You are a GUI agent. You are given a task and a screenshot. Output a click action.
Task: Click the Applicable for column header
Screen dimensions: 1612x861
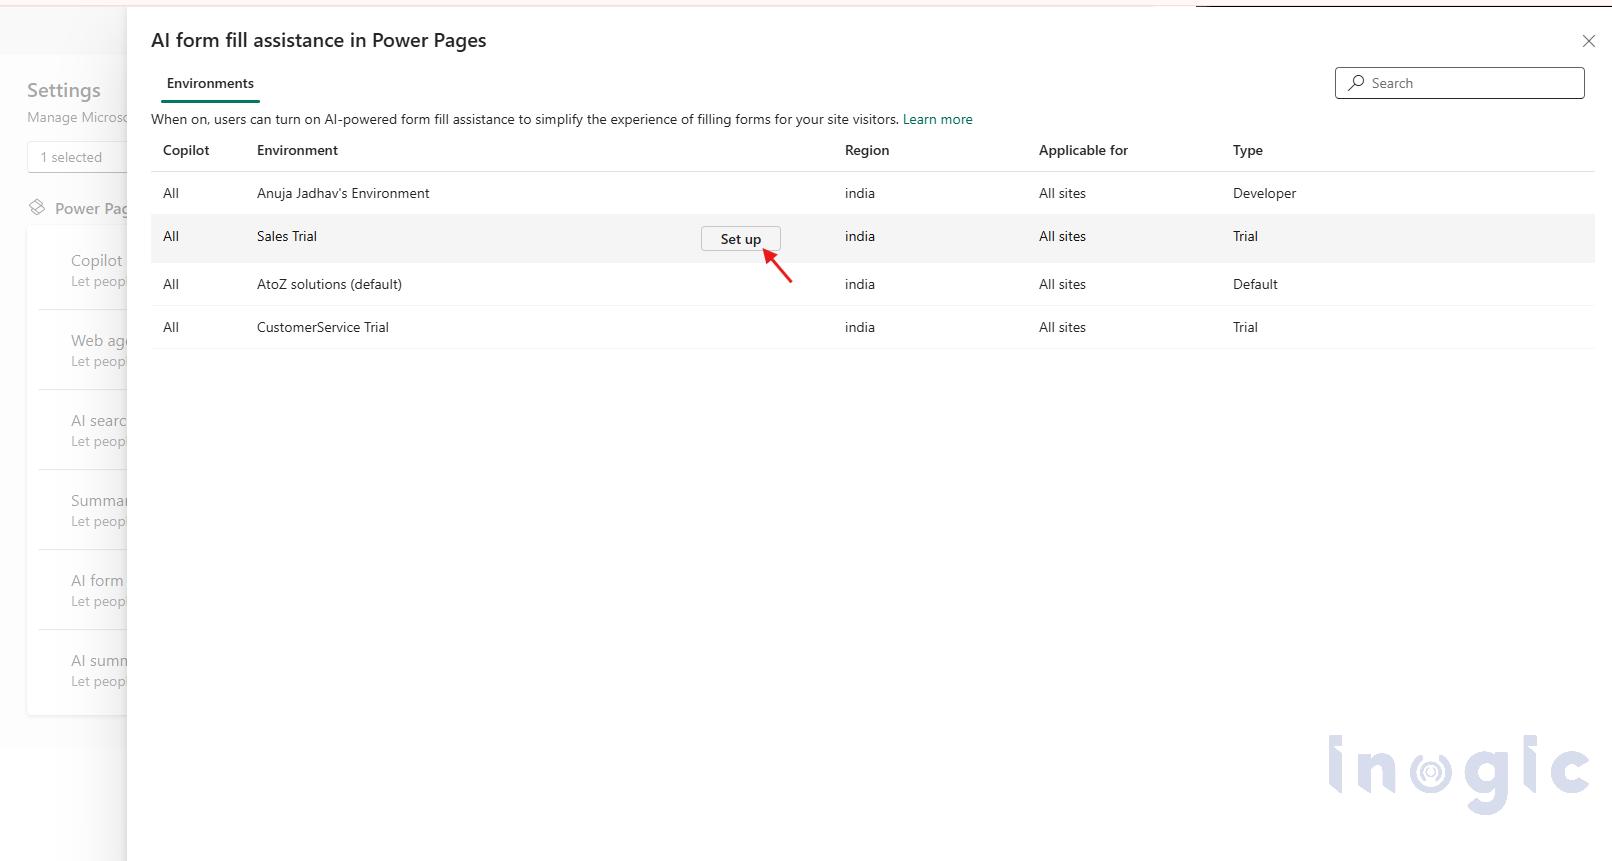(x=1083, y=150)
